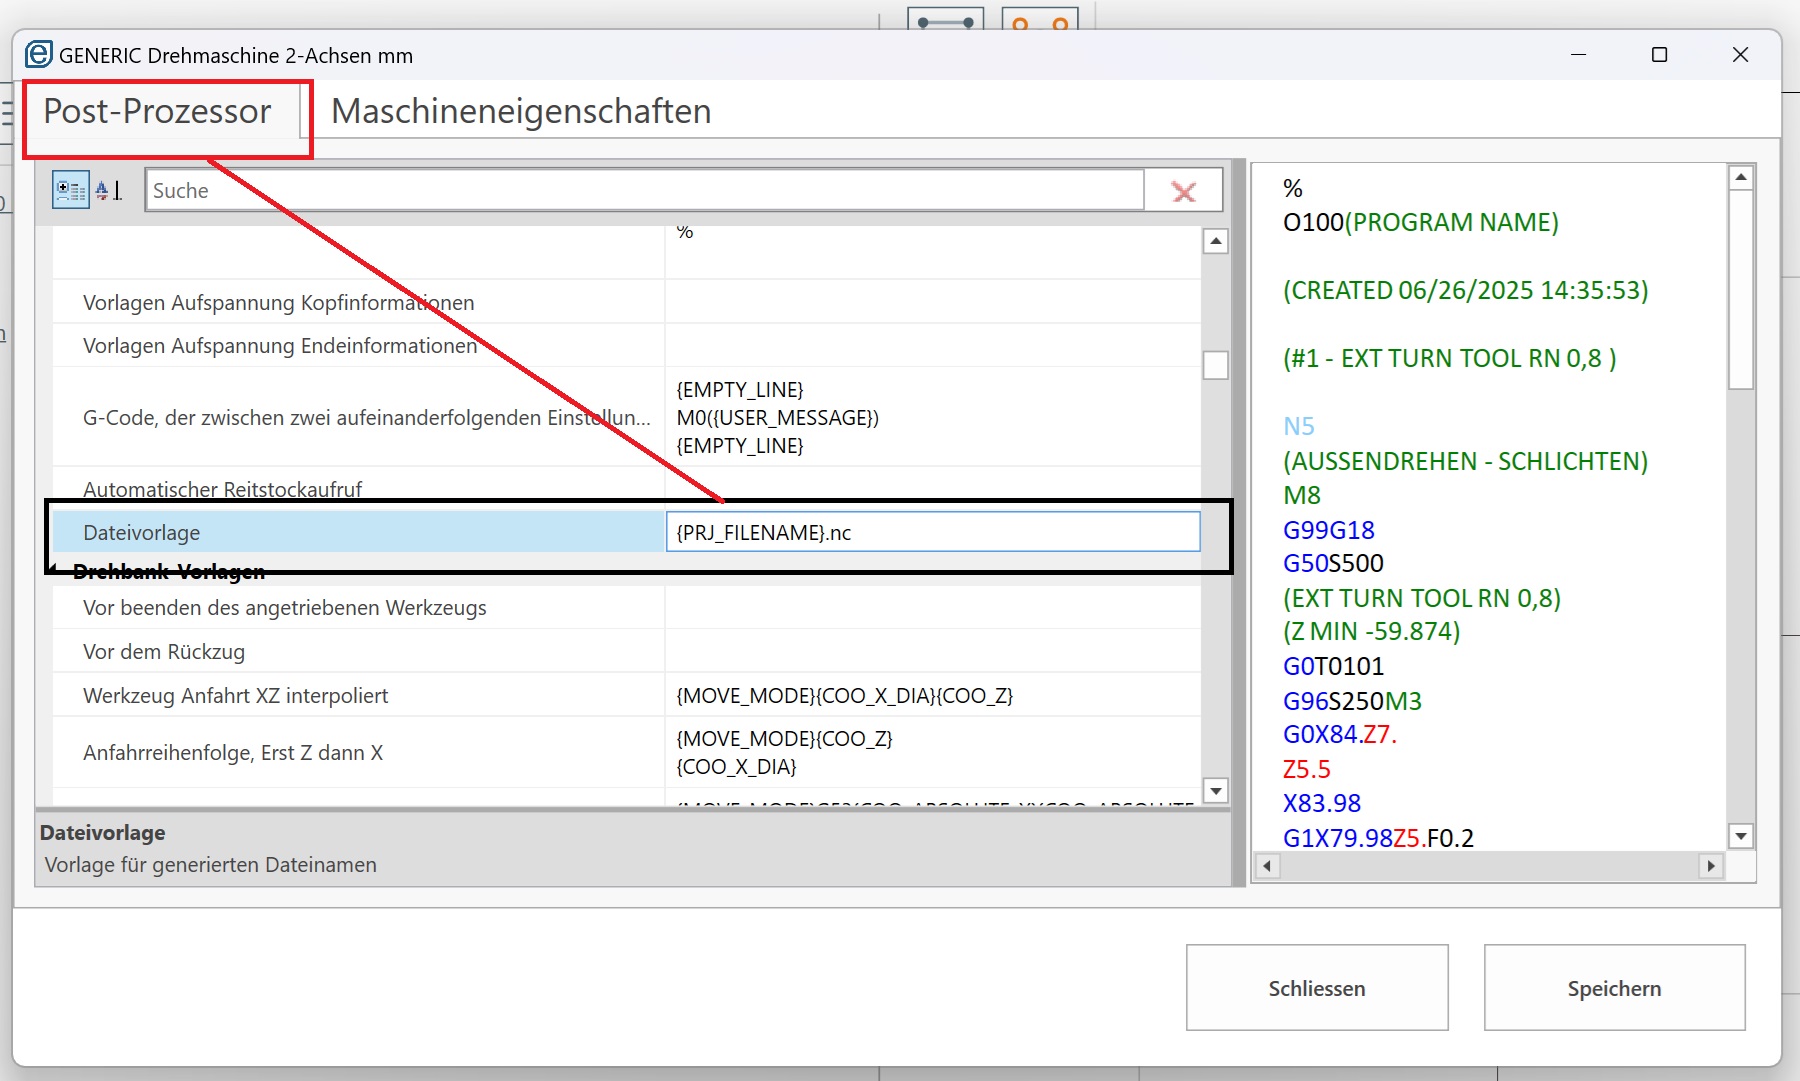Close the GENERIC Drehmaschine dialog window
Screen dimensions: 1800x1081
point(1740,54)
